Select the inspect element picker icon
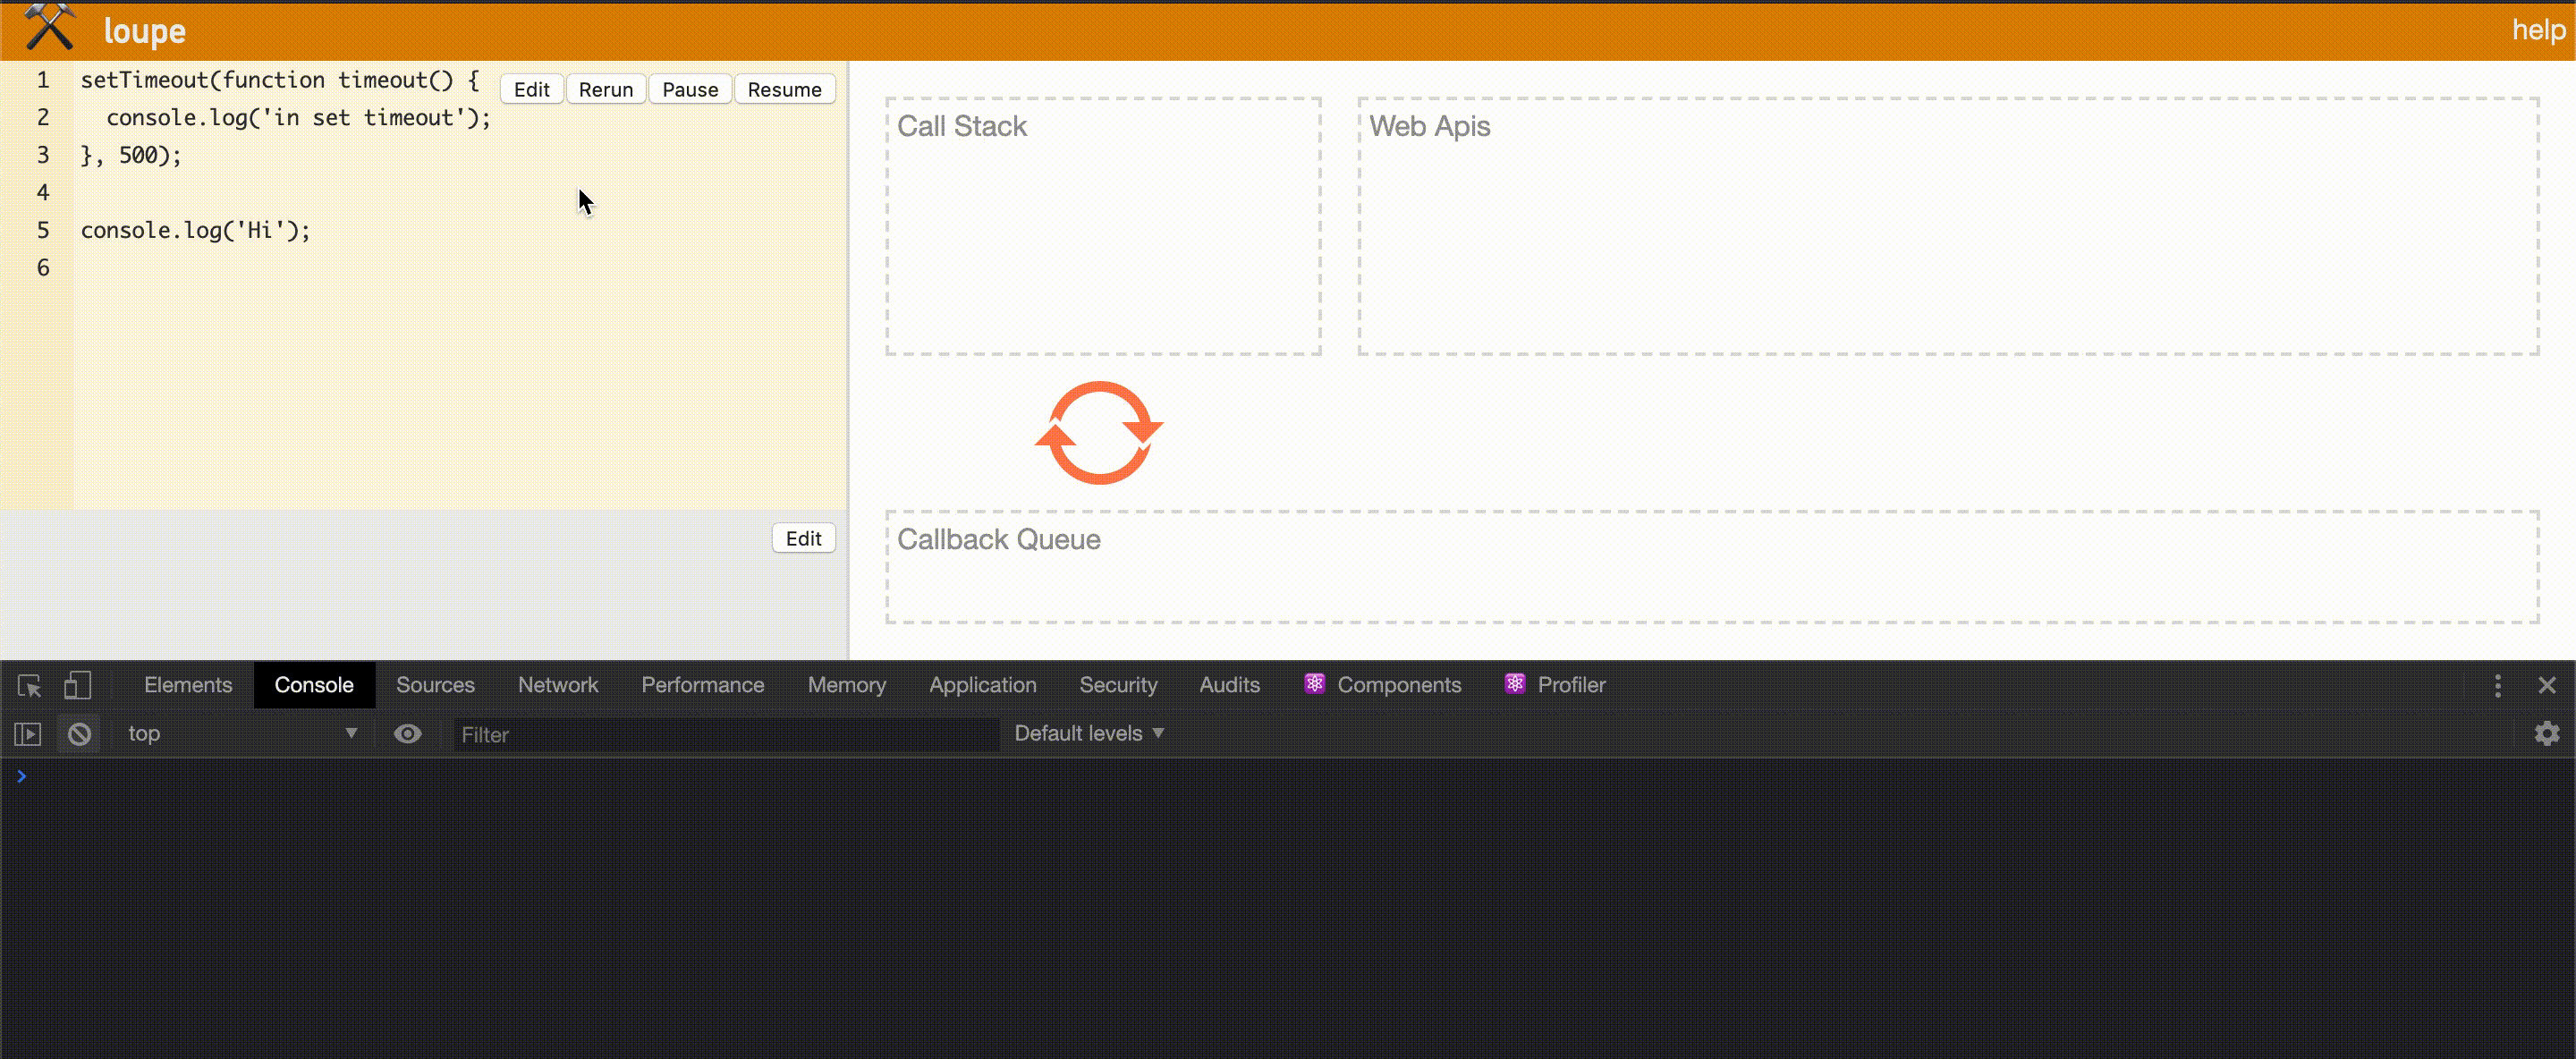This screenshot has width=2576, height=1059. tap(29, 685)
